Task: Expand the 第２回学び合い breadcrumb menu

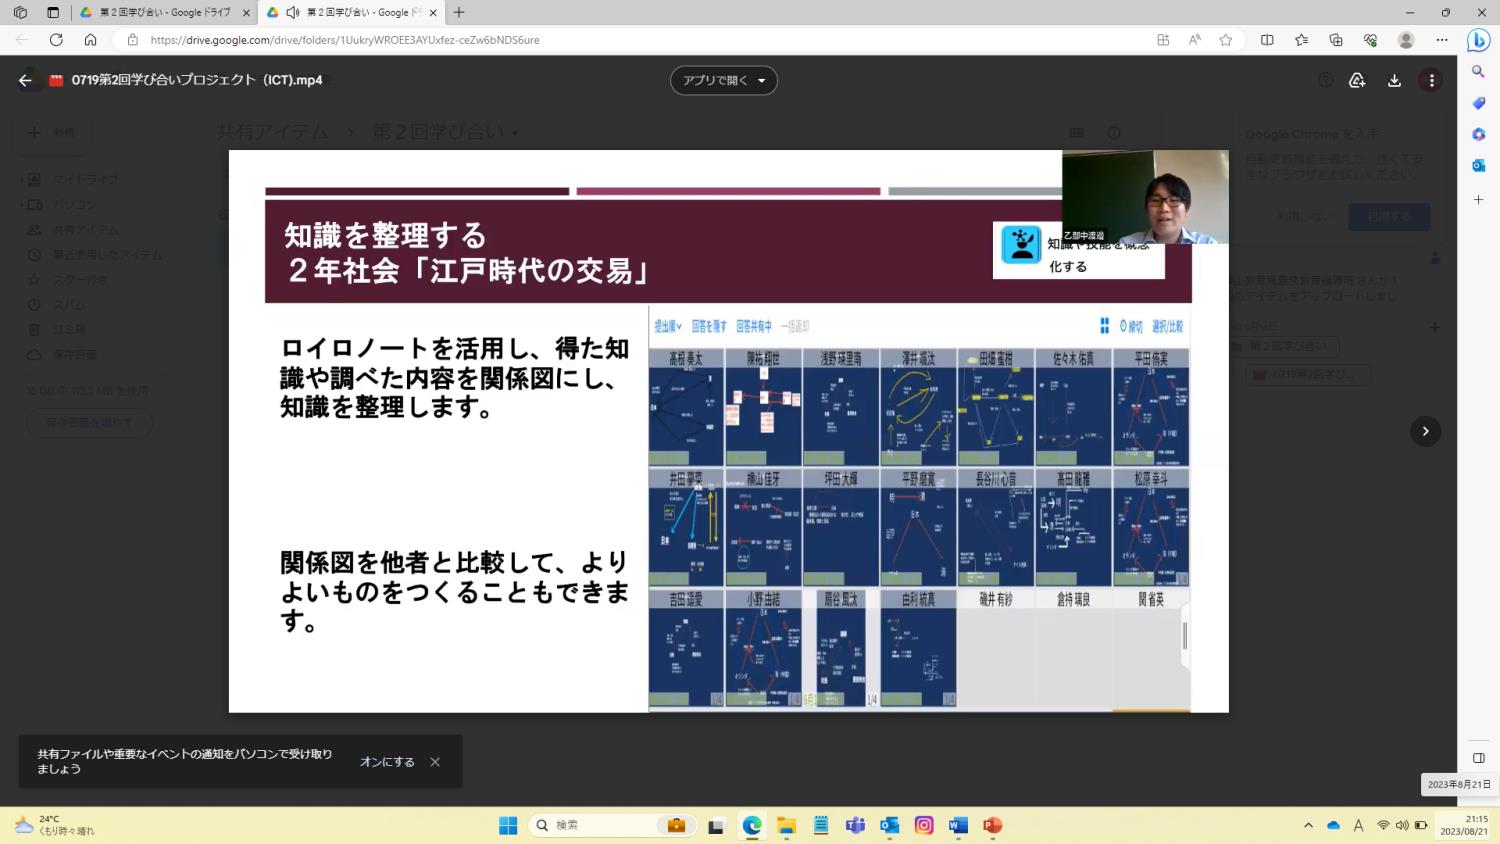Action: [x=514, y=131]
